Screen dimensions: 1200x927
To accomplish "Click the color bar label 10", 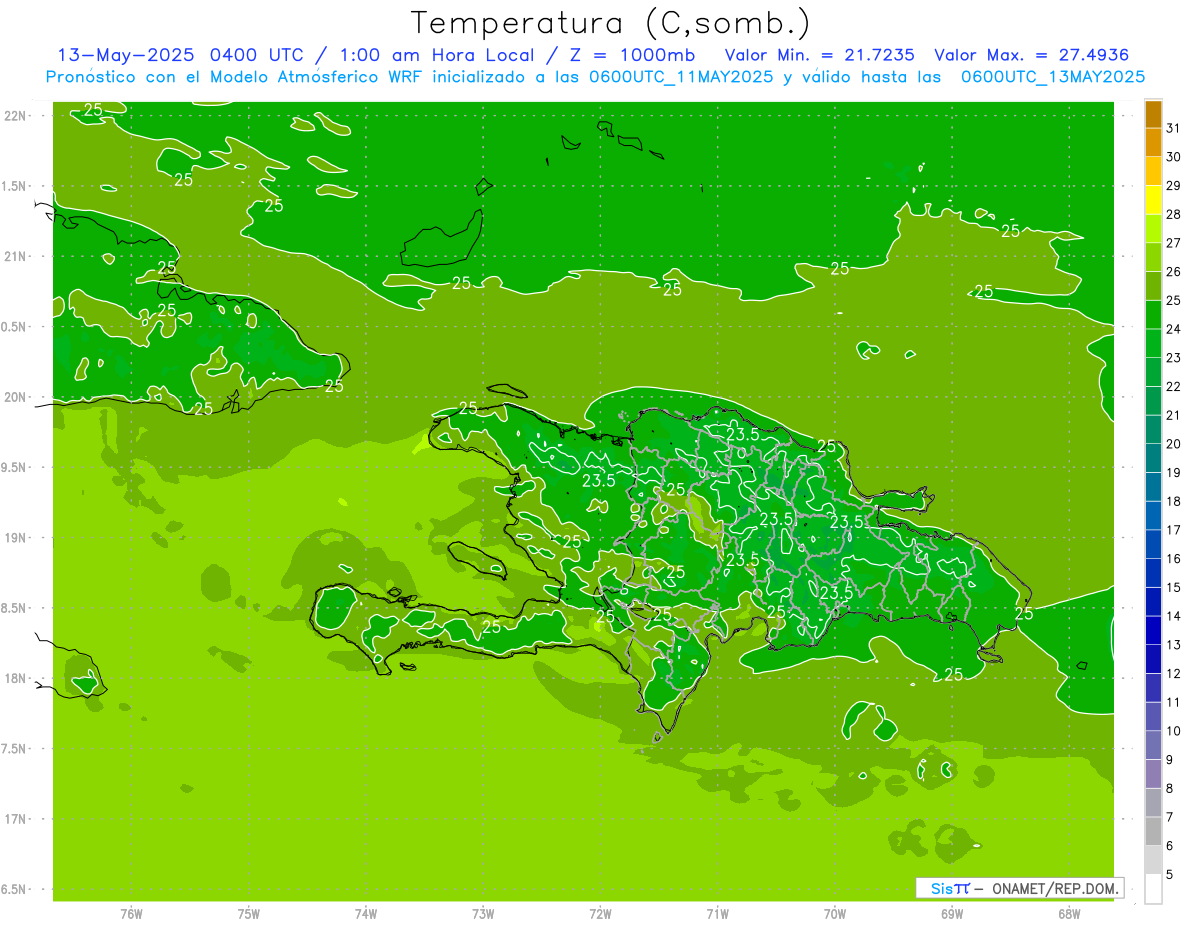I will [x=1173, y=731].
